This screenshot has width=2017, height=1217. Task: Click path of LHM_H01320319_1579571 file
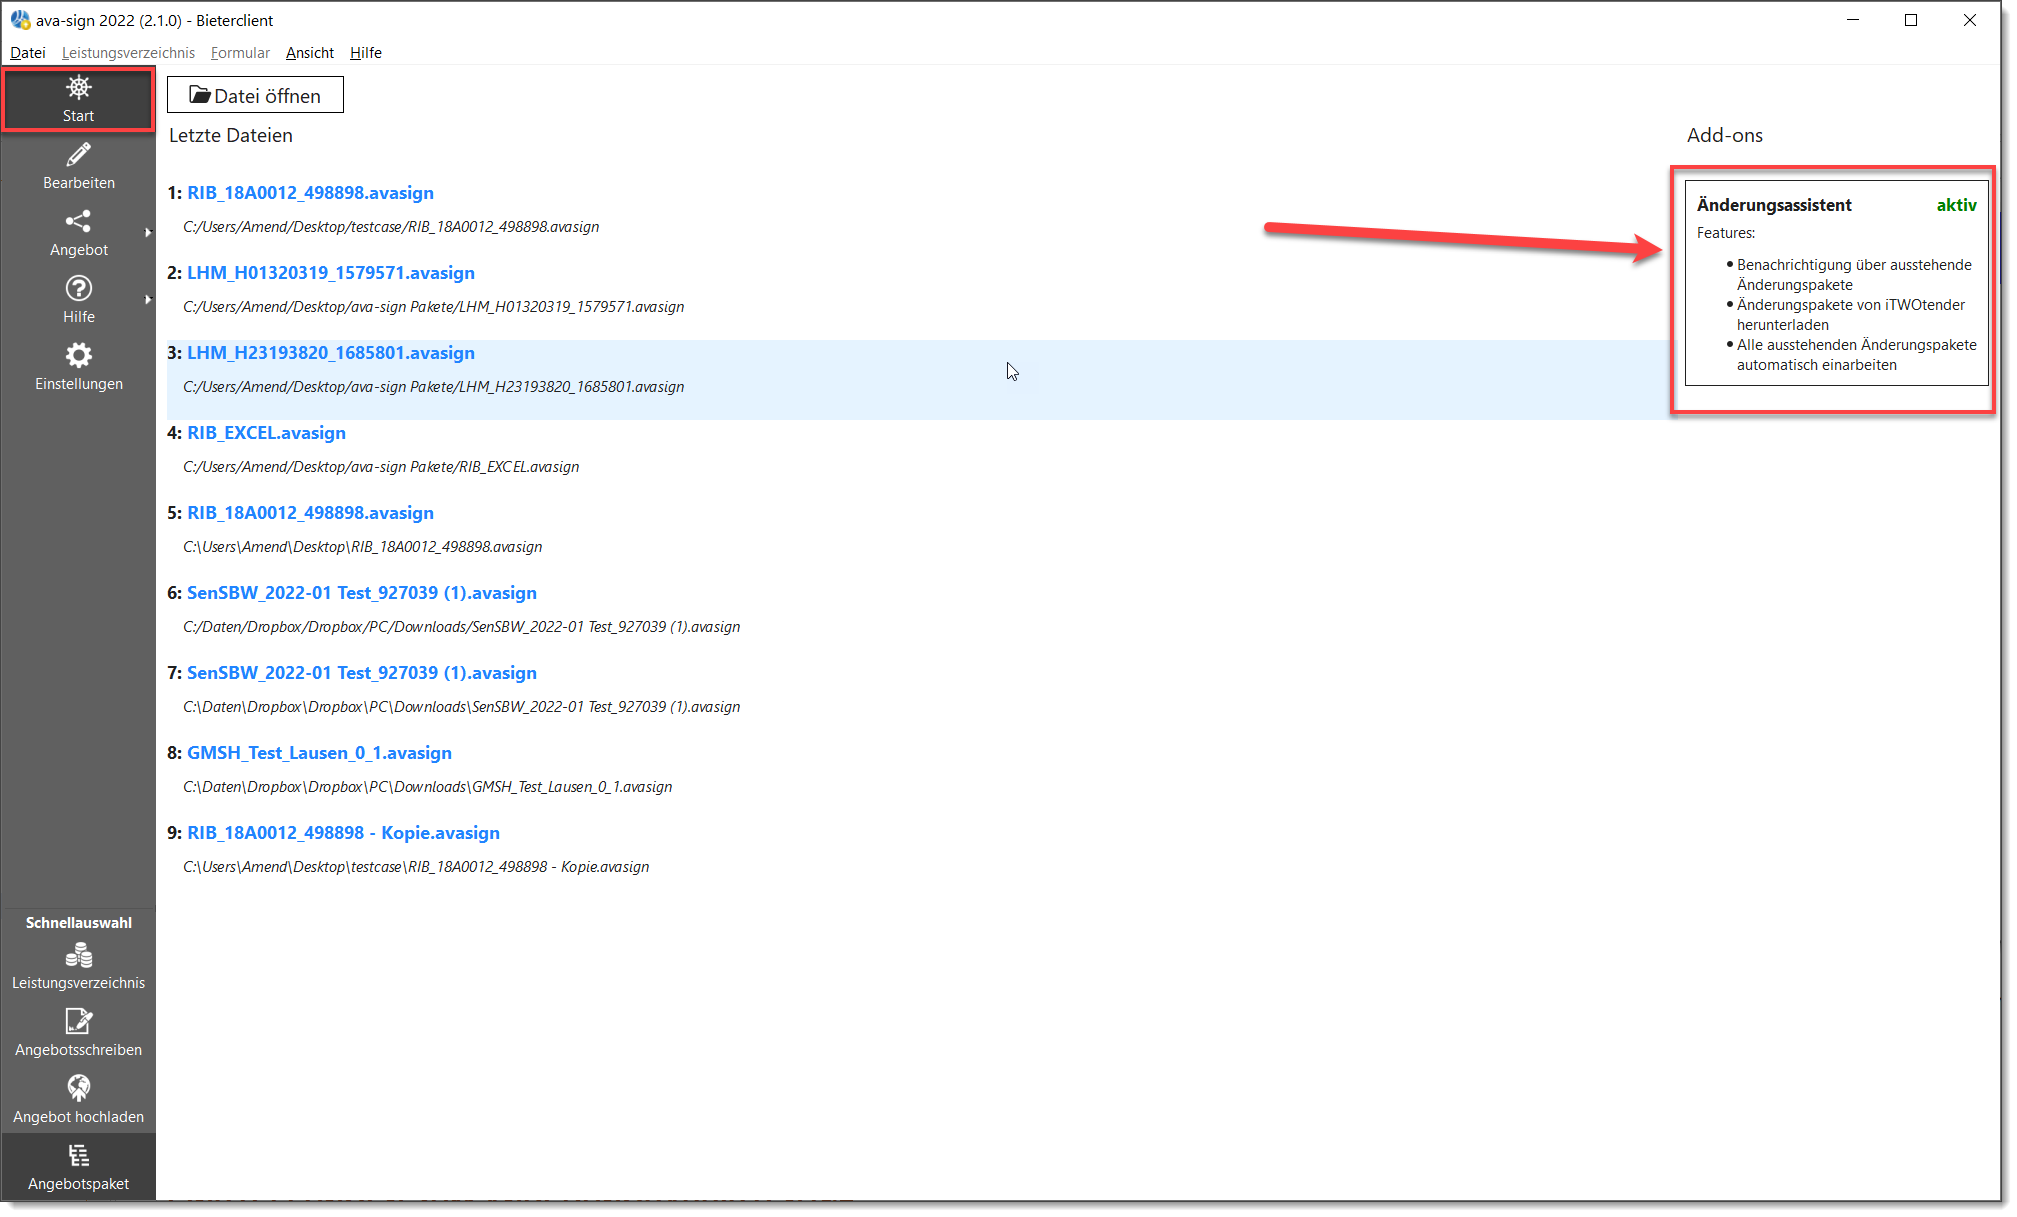click(433, 307)
